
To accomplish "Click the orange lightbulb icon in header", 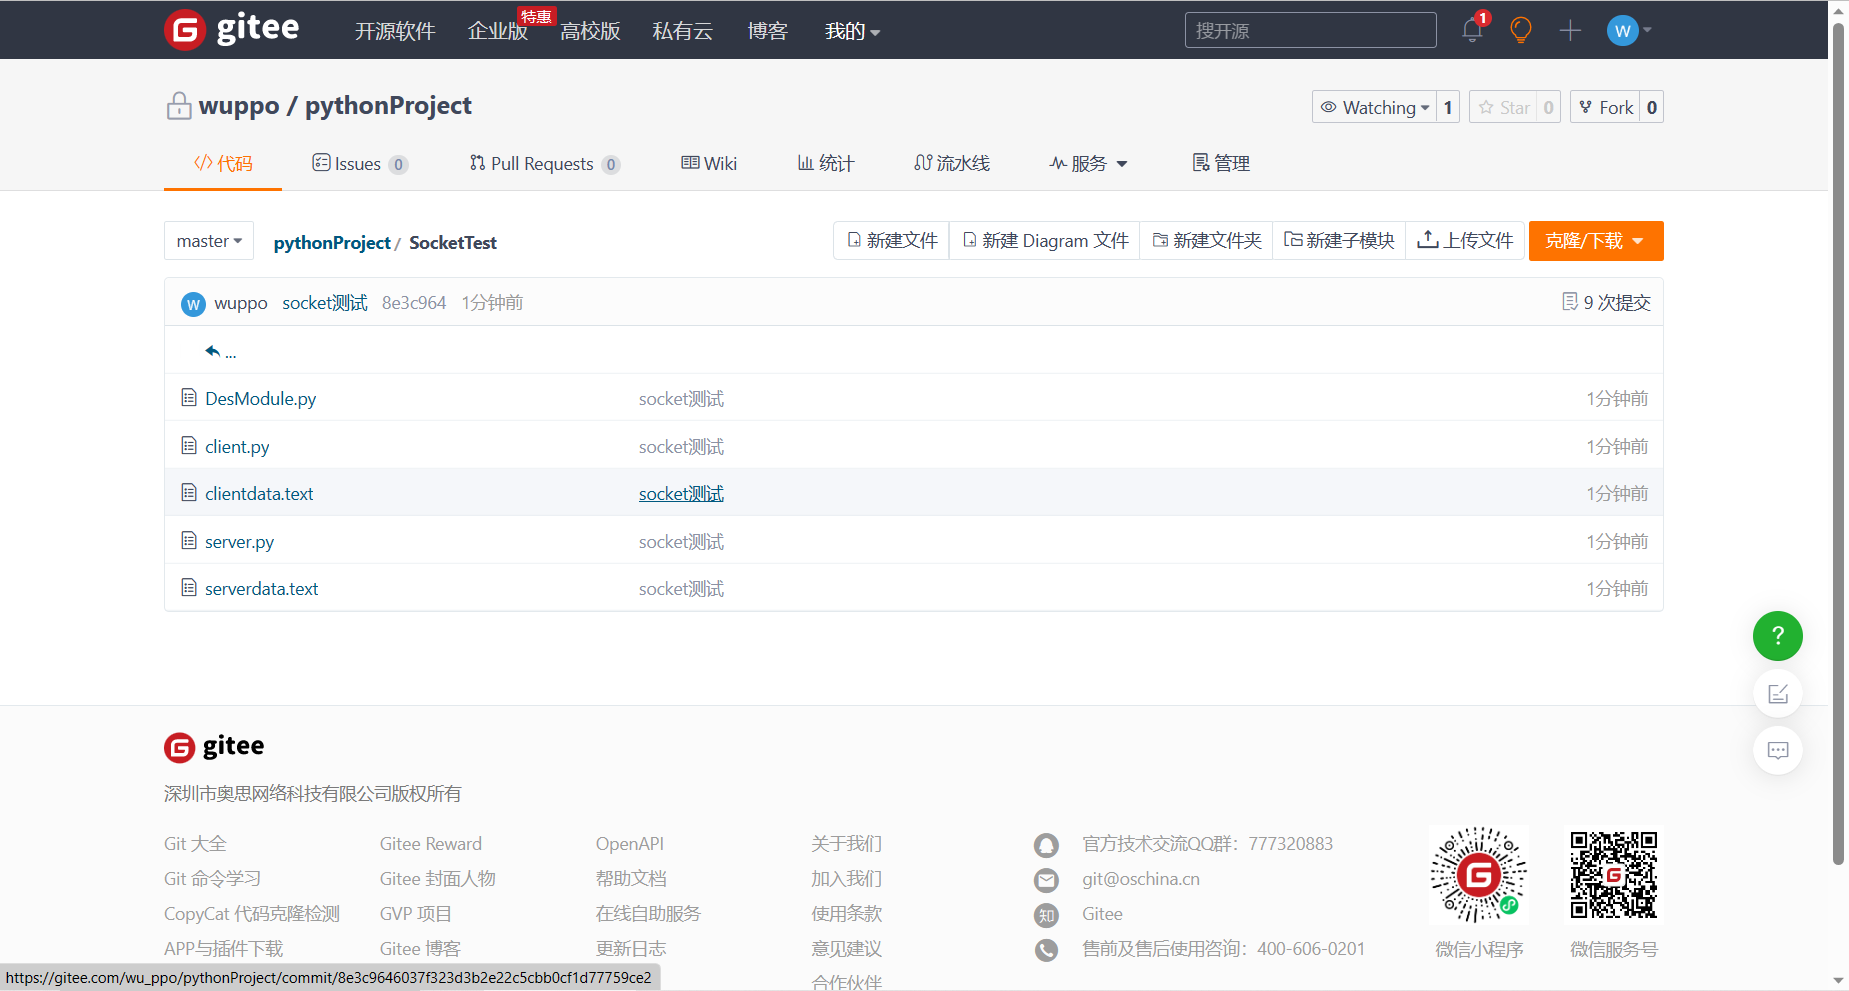I will click(x=1520, y=30).
